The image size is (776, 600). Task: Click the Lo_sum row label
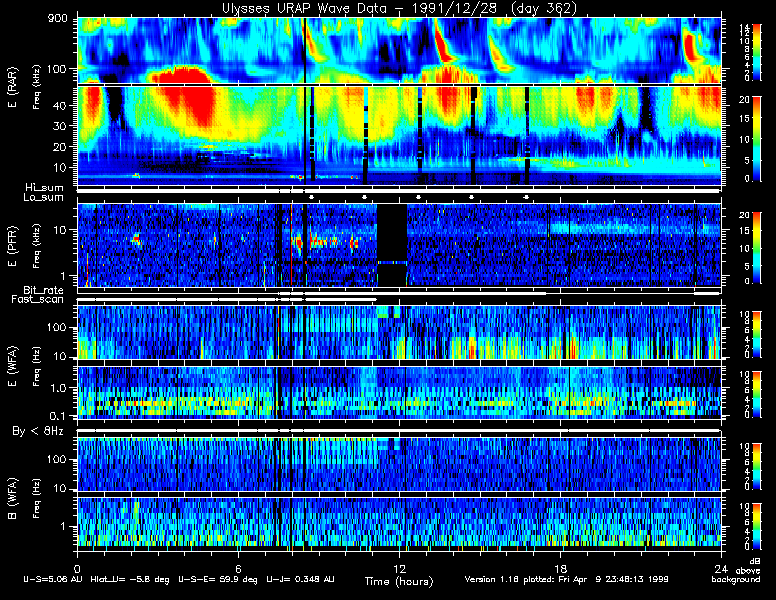43,198
